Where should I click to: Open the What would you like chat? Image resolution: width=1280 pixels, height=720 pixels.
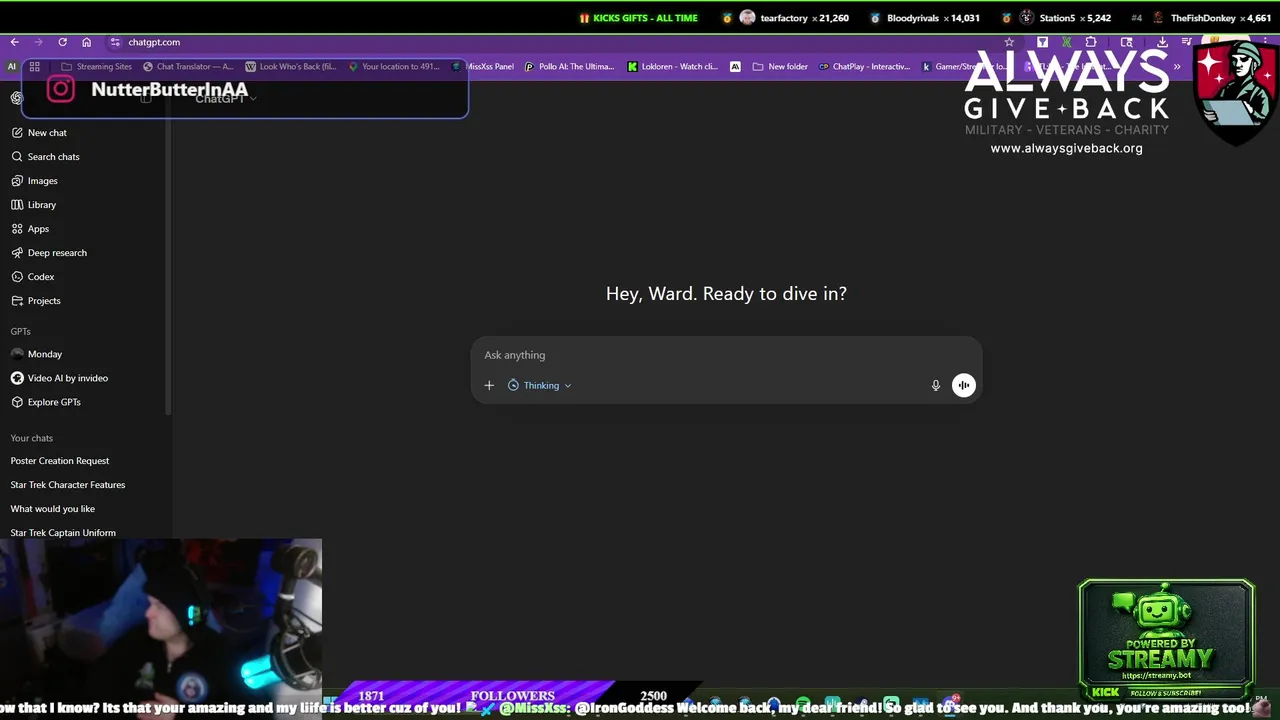pyautogui.click(x=53, y=509)
